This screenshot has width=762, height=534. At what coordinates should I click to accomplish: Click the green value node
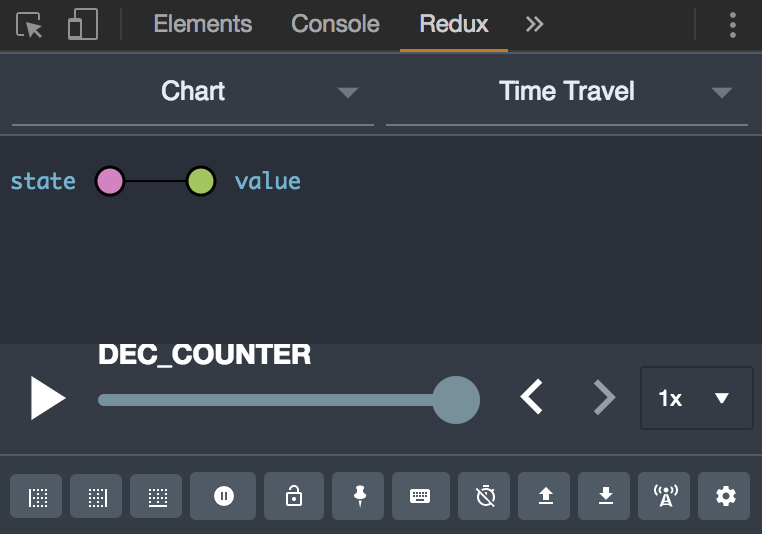(x=201, y=181)
